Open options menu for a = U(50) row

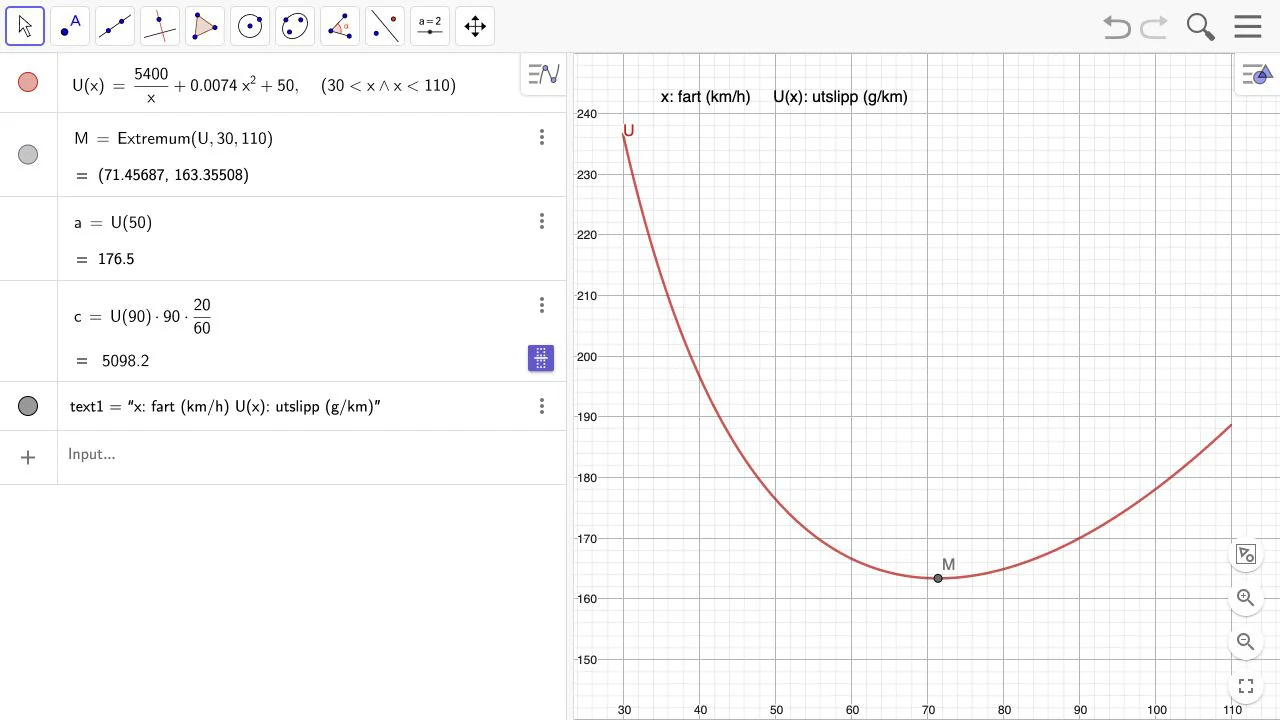pos(542,221)
